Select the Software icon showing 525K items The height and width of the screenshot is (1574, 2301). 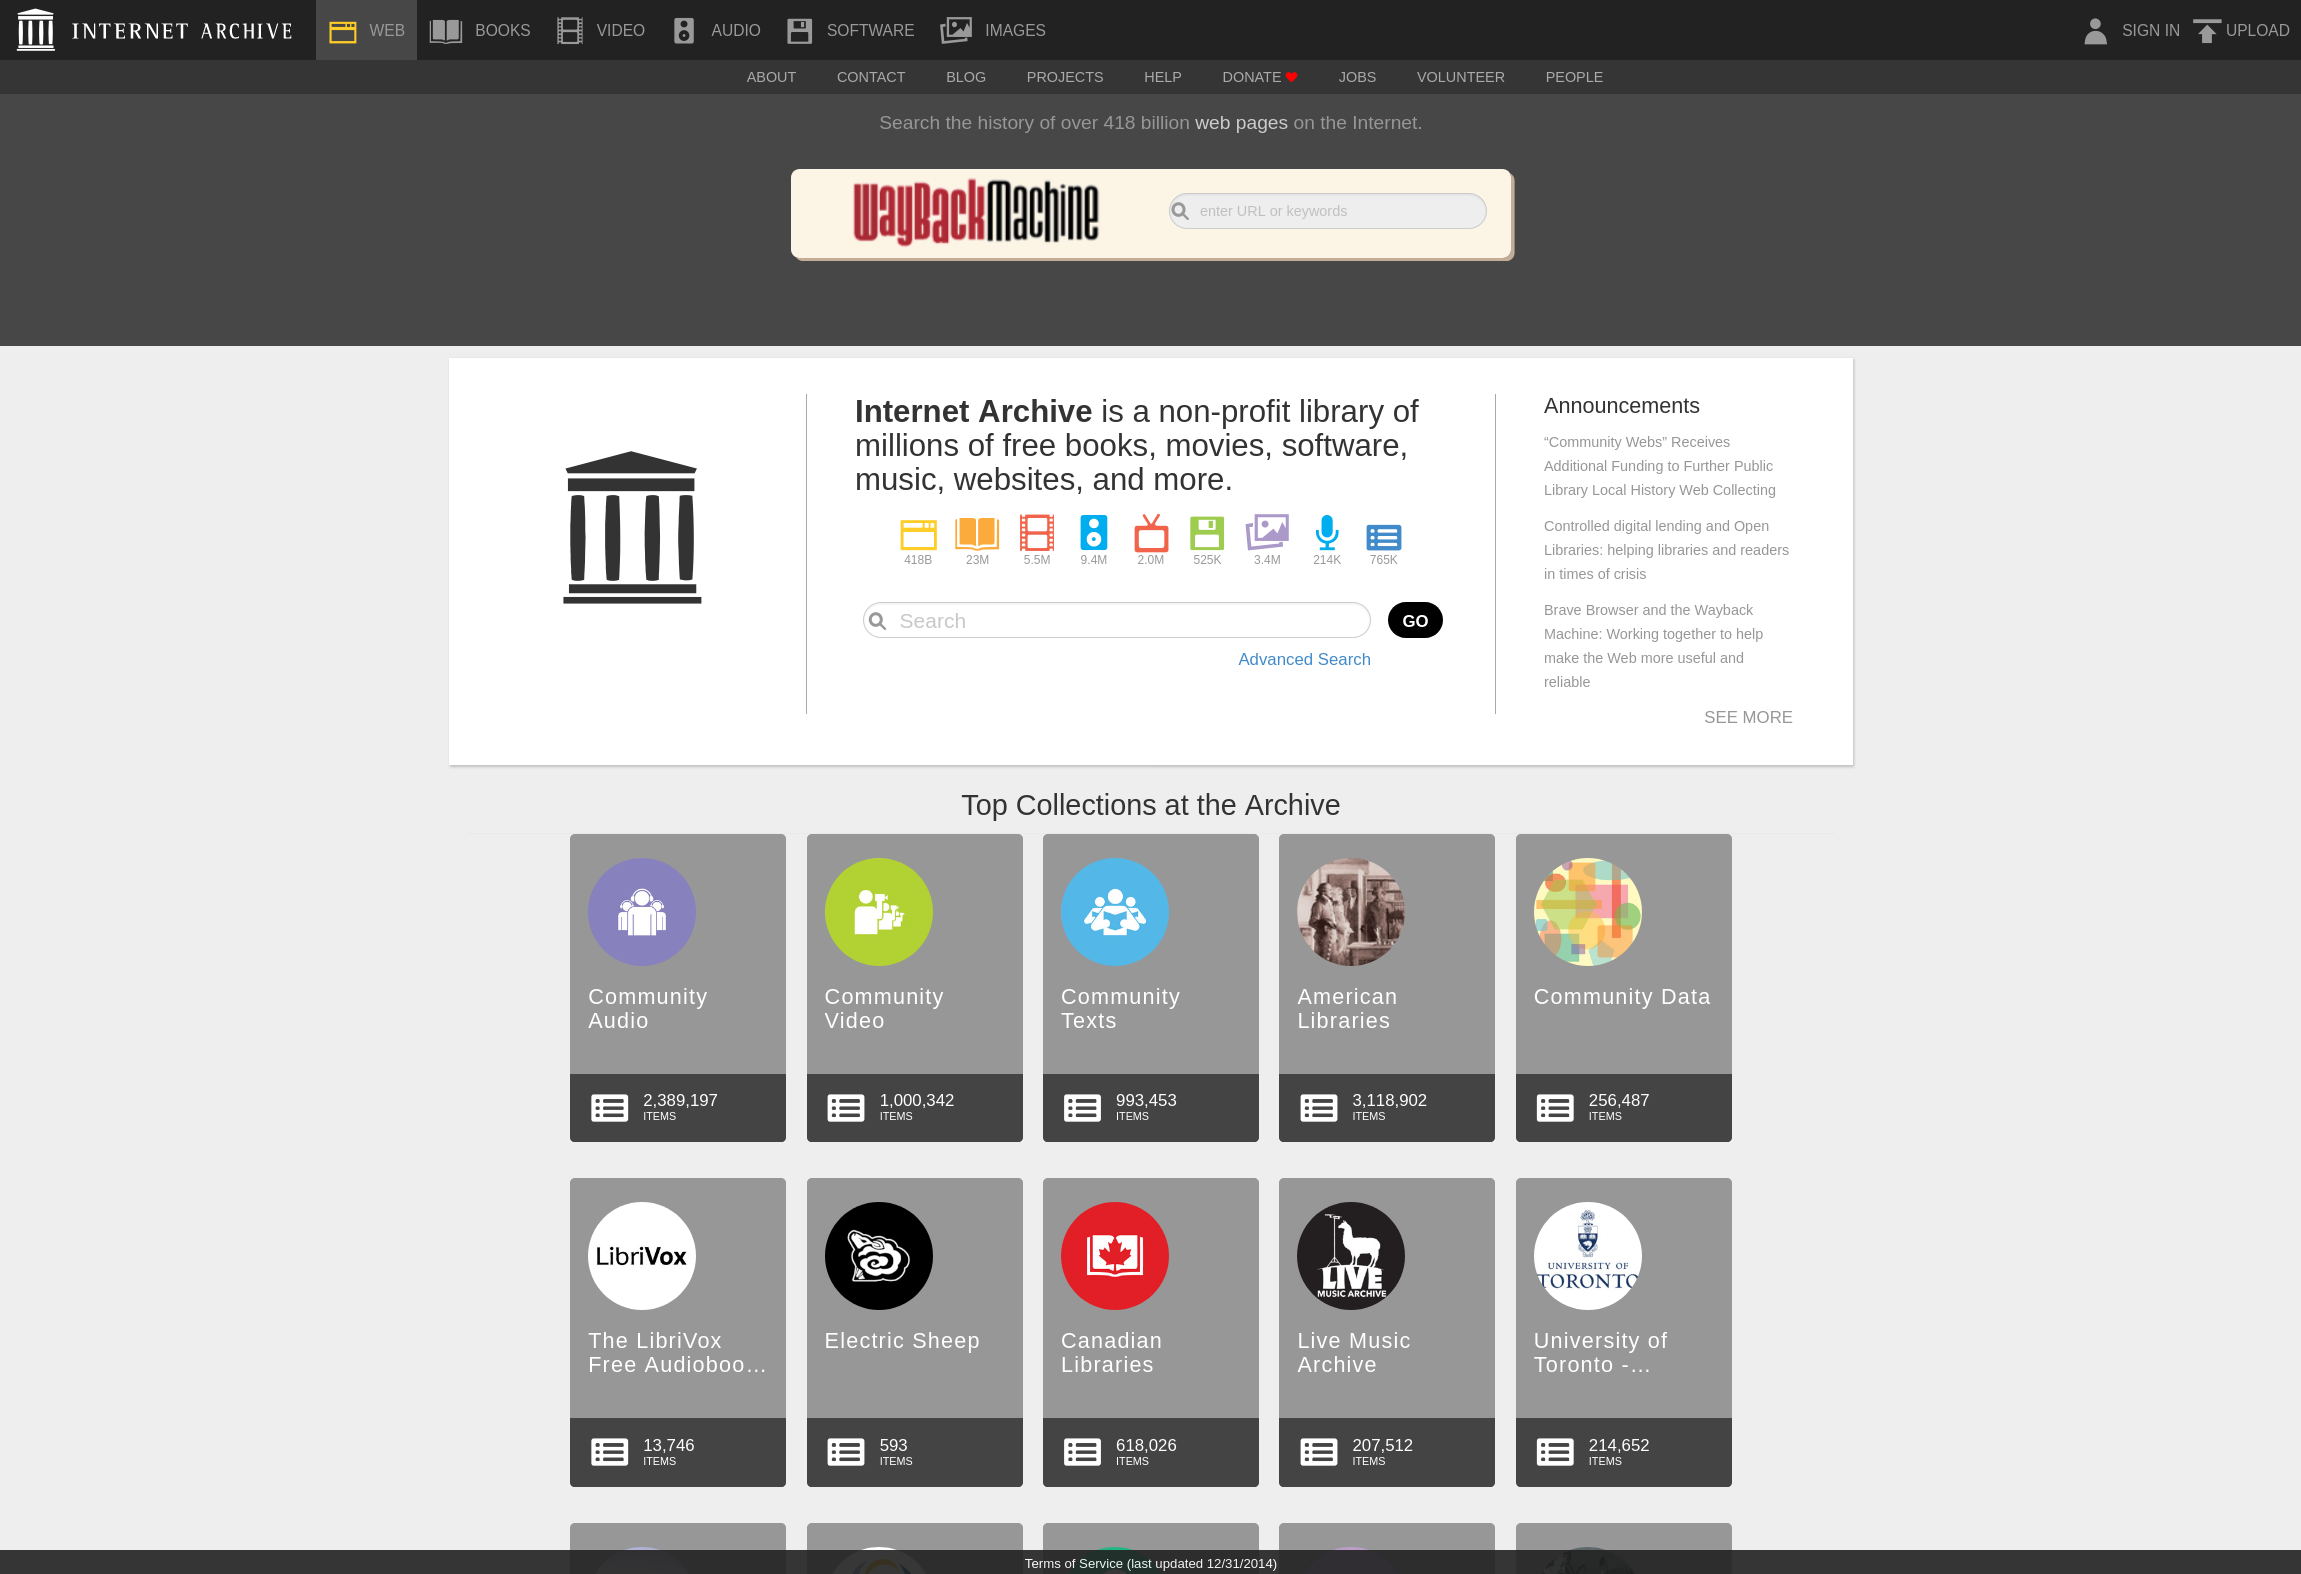pyautogui.click(x=1206, y=535)
